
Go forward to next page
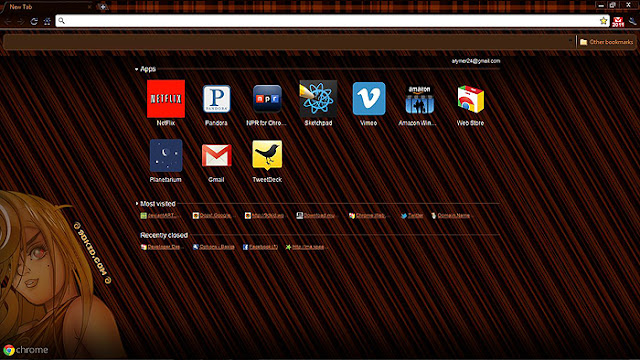[21, 21]
